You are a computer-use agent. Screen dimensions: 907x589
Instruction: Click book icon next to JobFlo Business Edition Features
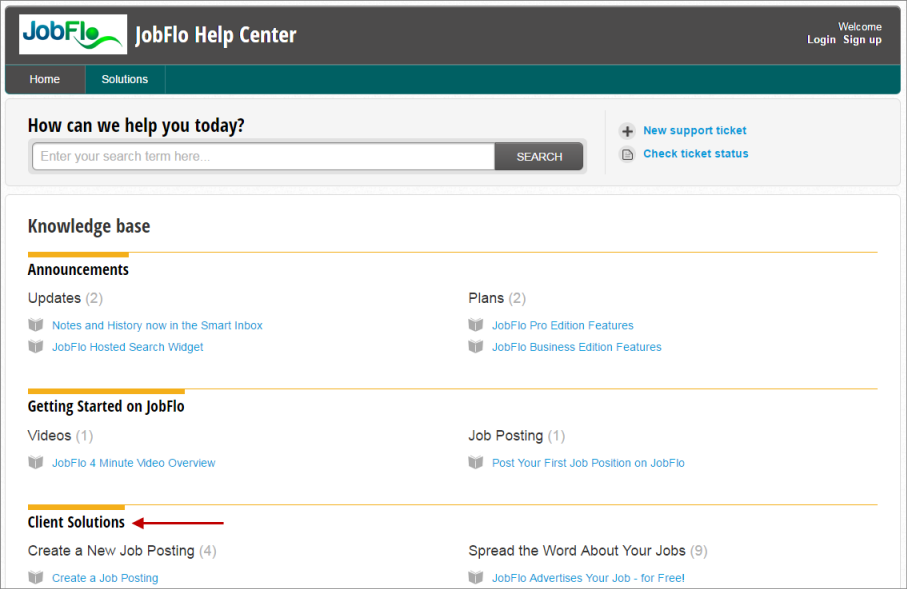pos(475,346)
